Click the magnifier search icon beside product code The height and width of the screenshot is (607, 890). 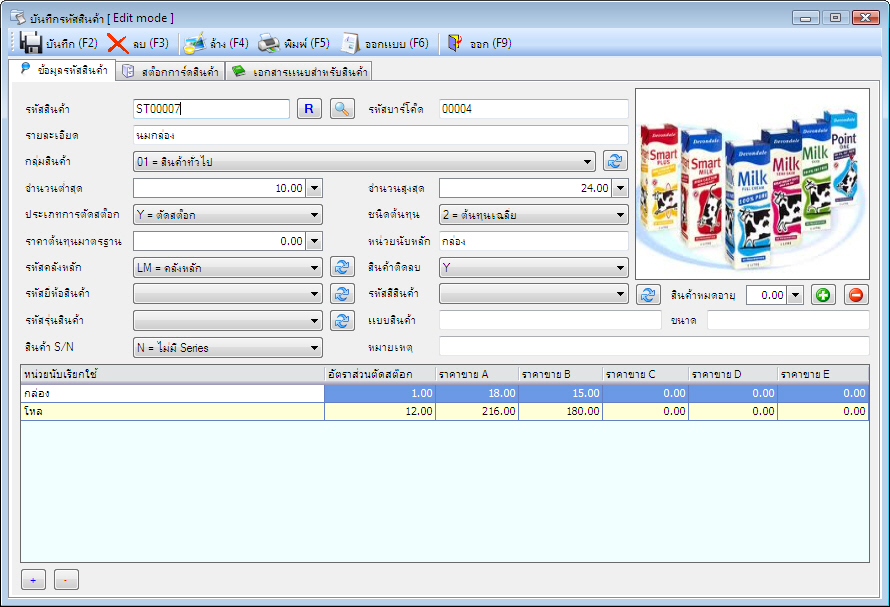click(343, 108)
